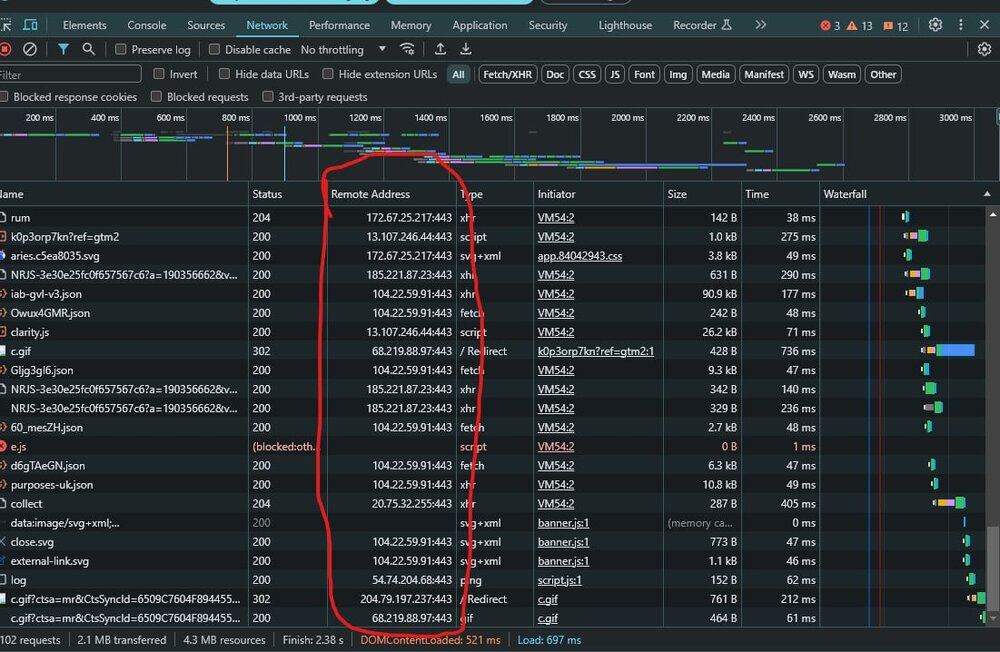Open network conditions wifi icon

pos(407,49)
